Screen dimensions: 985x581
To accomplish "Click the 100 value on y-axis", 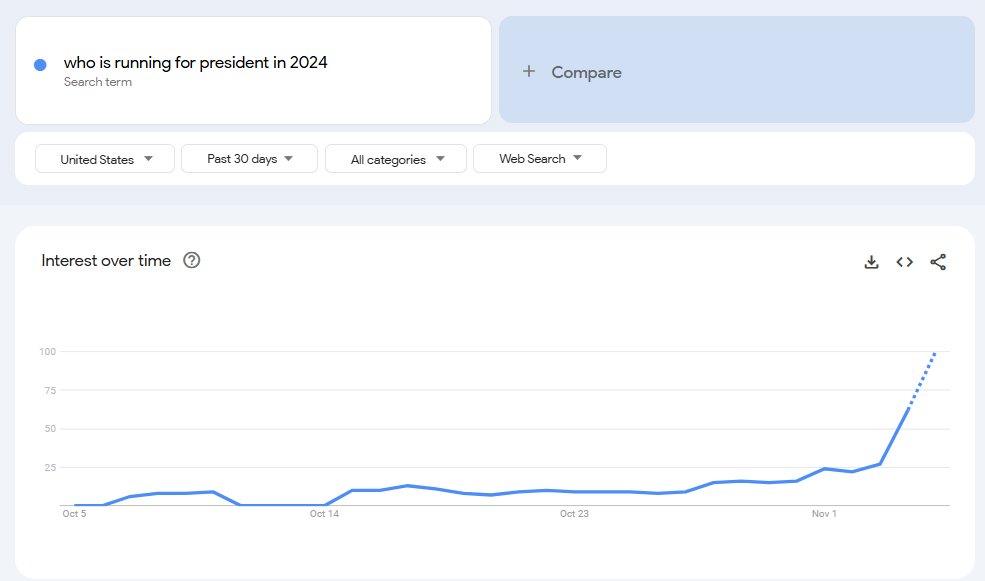I will click(48, 352).
